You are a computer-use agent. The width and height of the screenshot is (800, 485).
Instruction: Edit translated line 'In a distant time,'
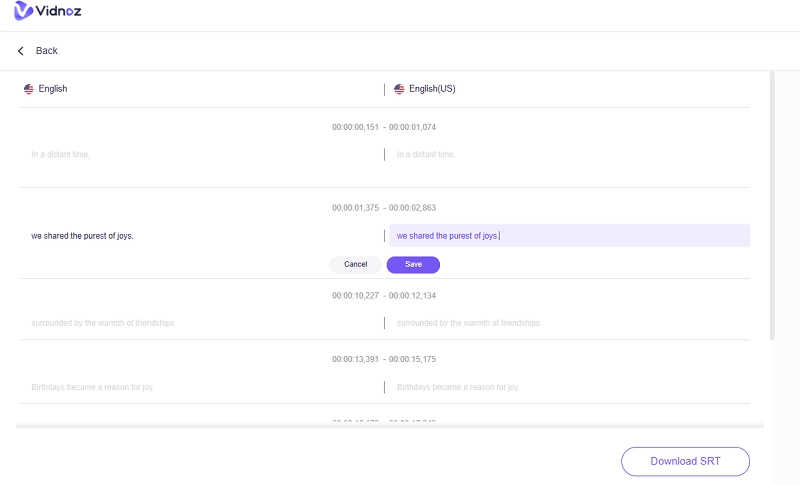pos(427,155)
